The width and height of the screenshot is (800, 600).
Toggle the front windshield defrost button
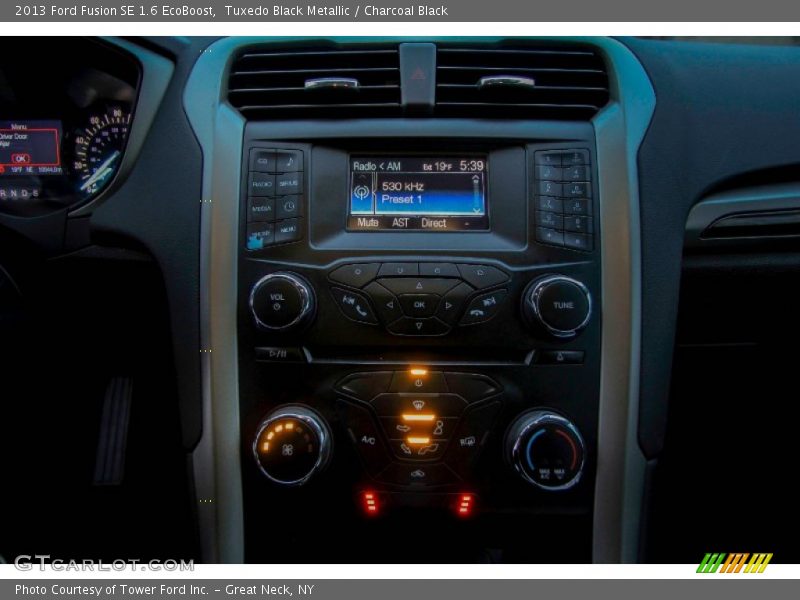pyautogui.click(x=418, y=406)
